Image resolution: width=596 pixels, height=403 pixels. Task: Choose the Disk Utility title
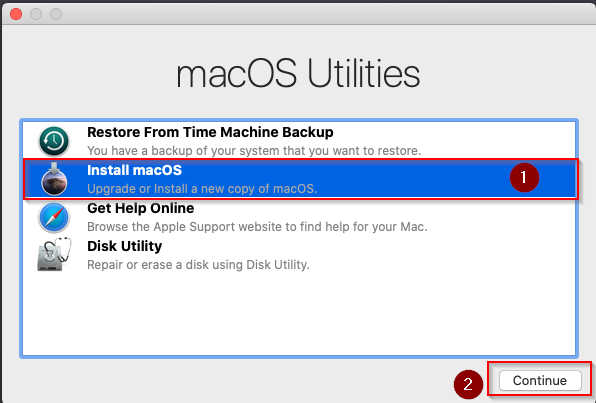click(125, 246)
